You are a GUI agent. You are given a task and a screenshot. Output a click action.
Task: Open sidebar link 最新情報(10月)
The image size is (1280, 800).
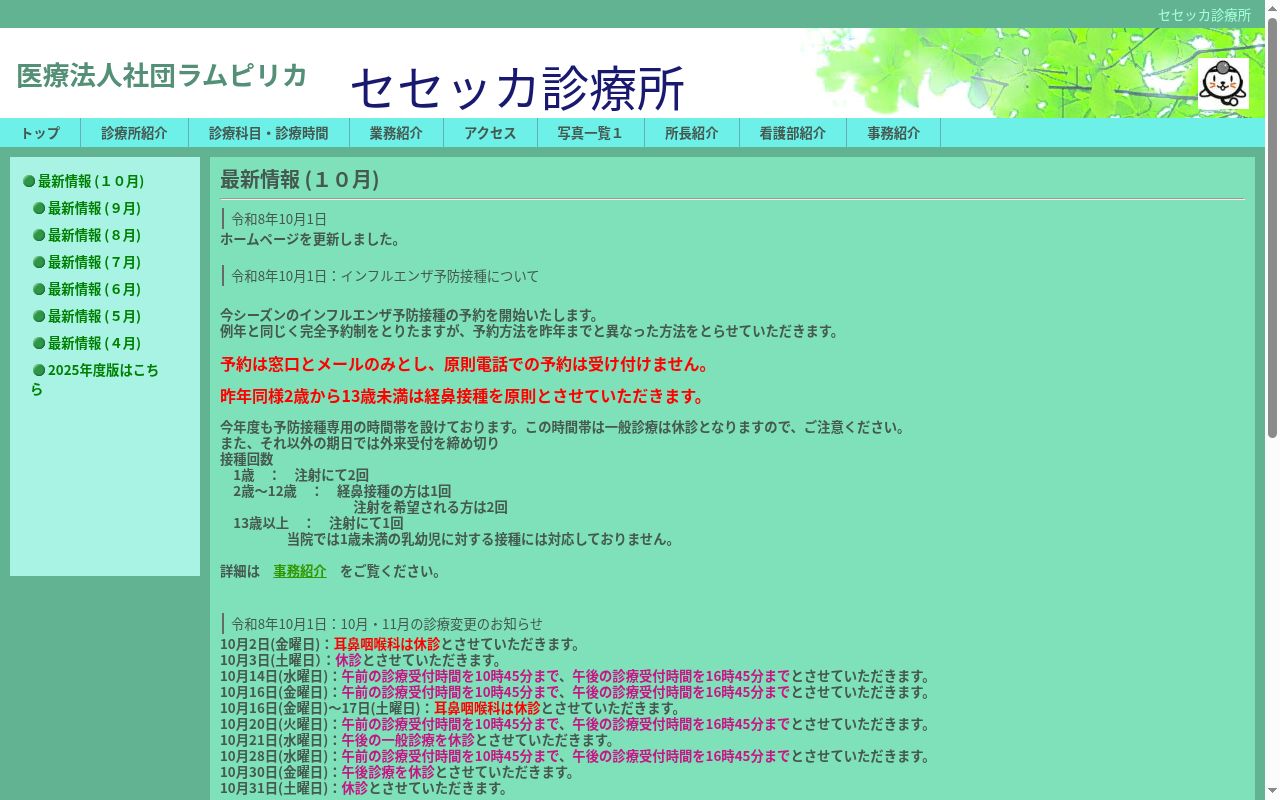(91, 182)
